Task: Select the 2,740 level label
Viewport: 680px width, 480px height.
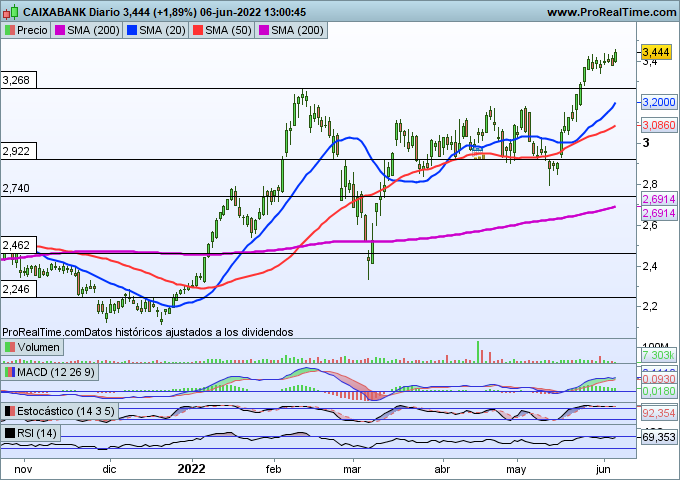Action: (16, 188)
